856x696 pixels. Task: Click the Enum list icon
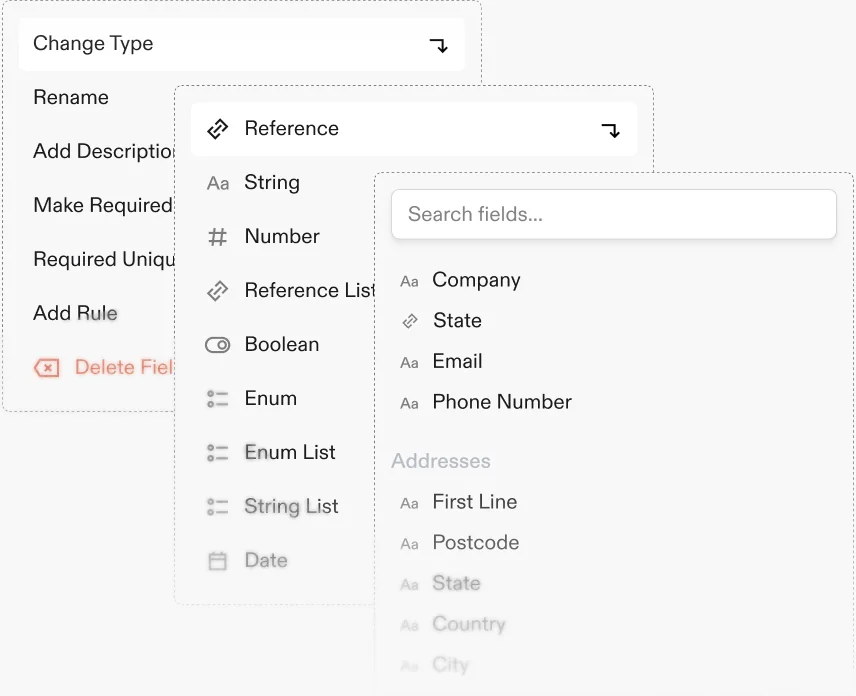[217, 399]
